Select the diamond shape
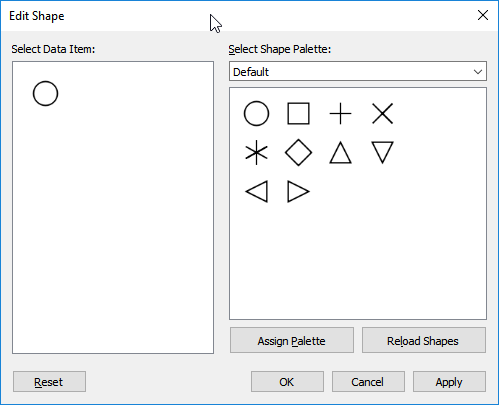The height and width of the screenshot is (405, 499). (x=298, y=153)
